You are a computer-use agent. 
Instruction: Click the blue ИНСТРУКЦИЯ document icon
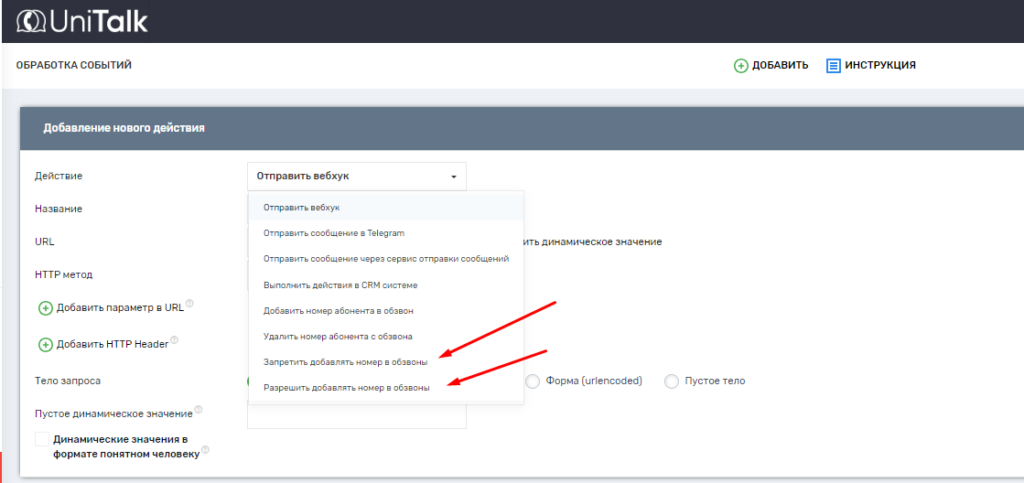pos(833,66)
